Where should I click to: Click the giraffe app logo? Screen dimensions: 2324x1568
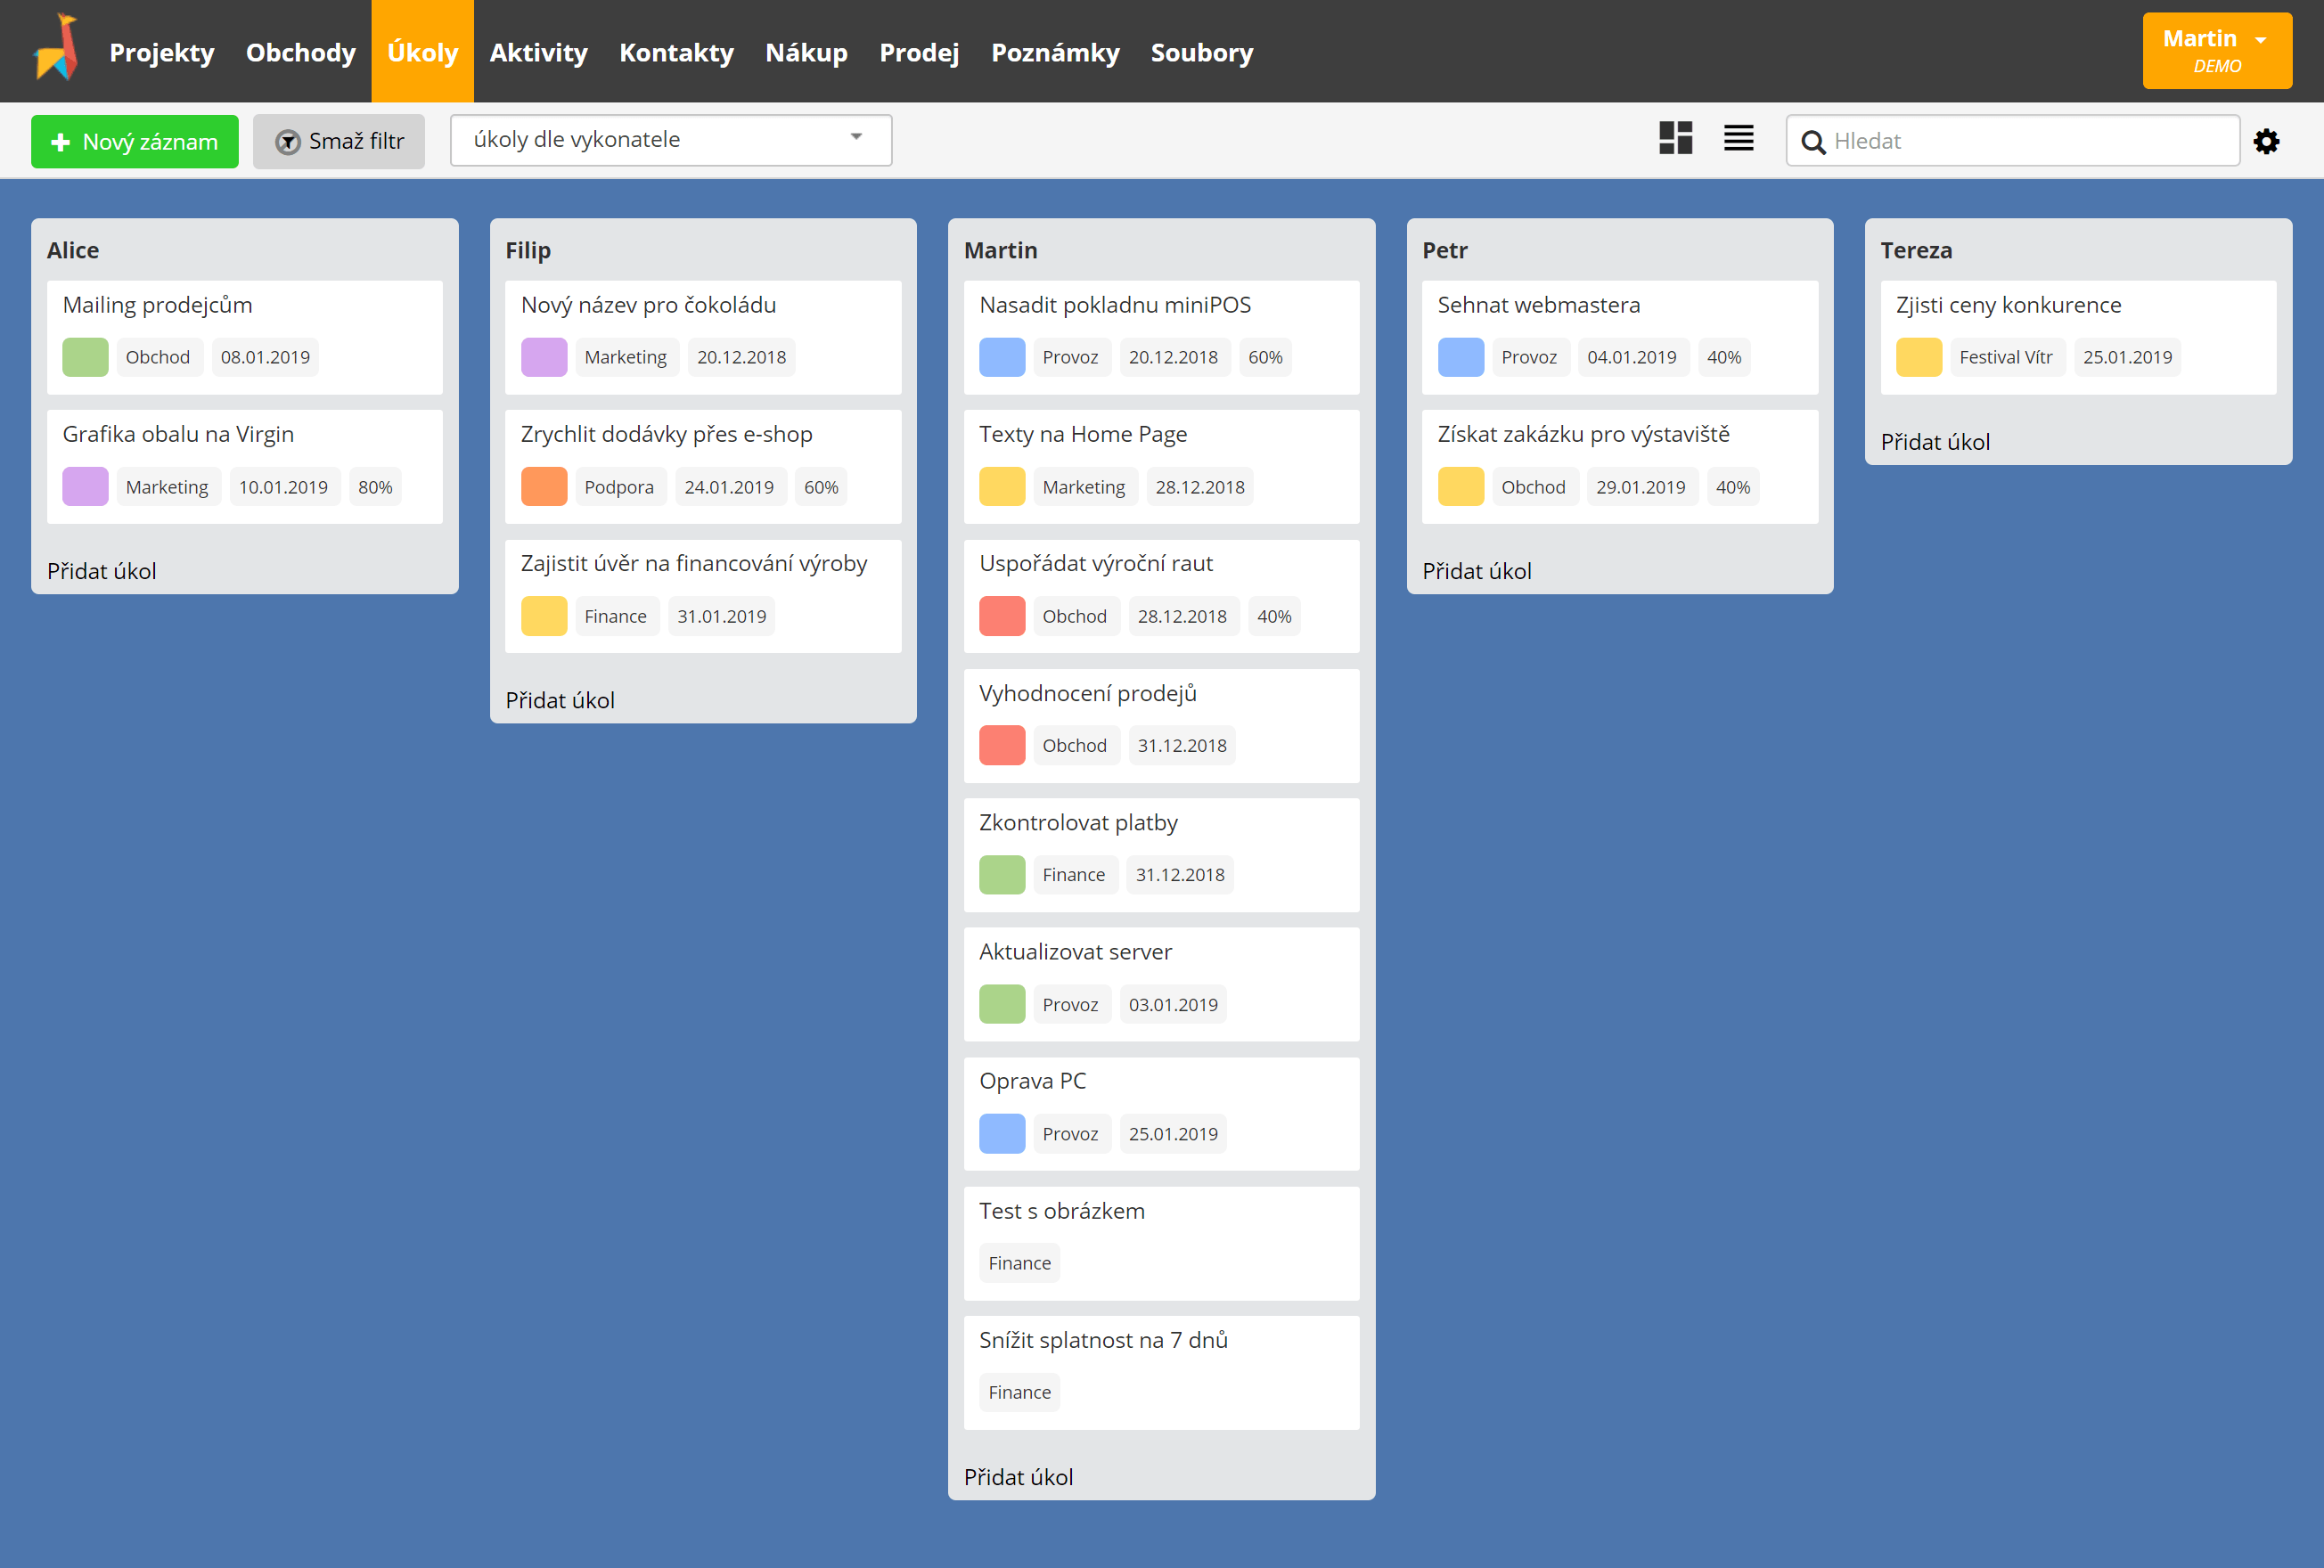point(57,48)
